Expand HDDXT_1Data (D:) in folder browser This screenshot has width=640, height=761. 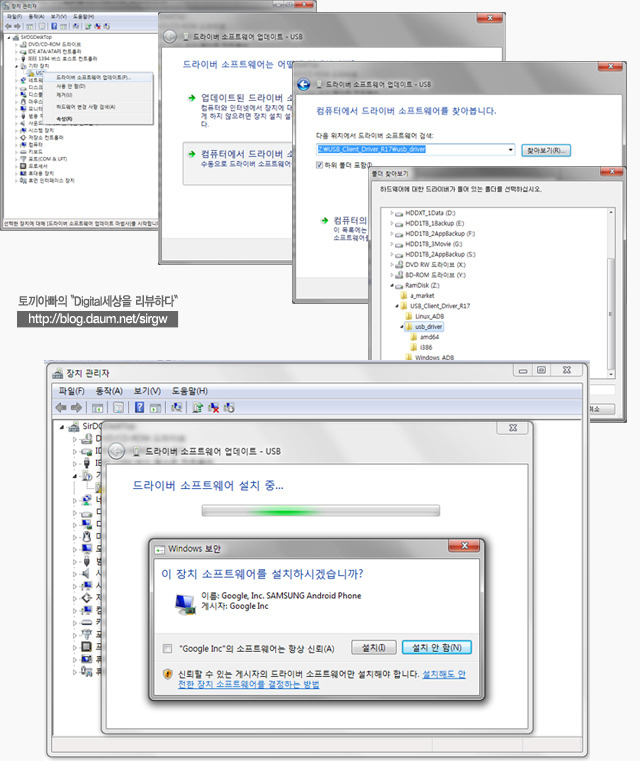pos(392,213)
